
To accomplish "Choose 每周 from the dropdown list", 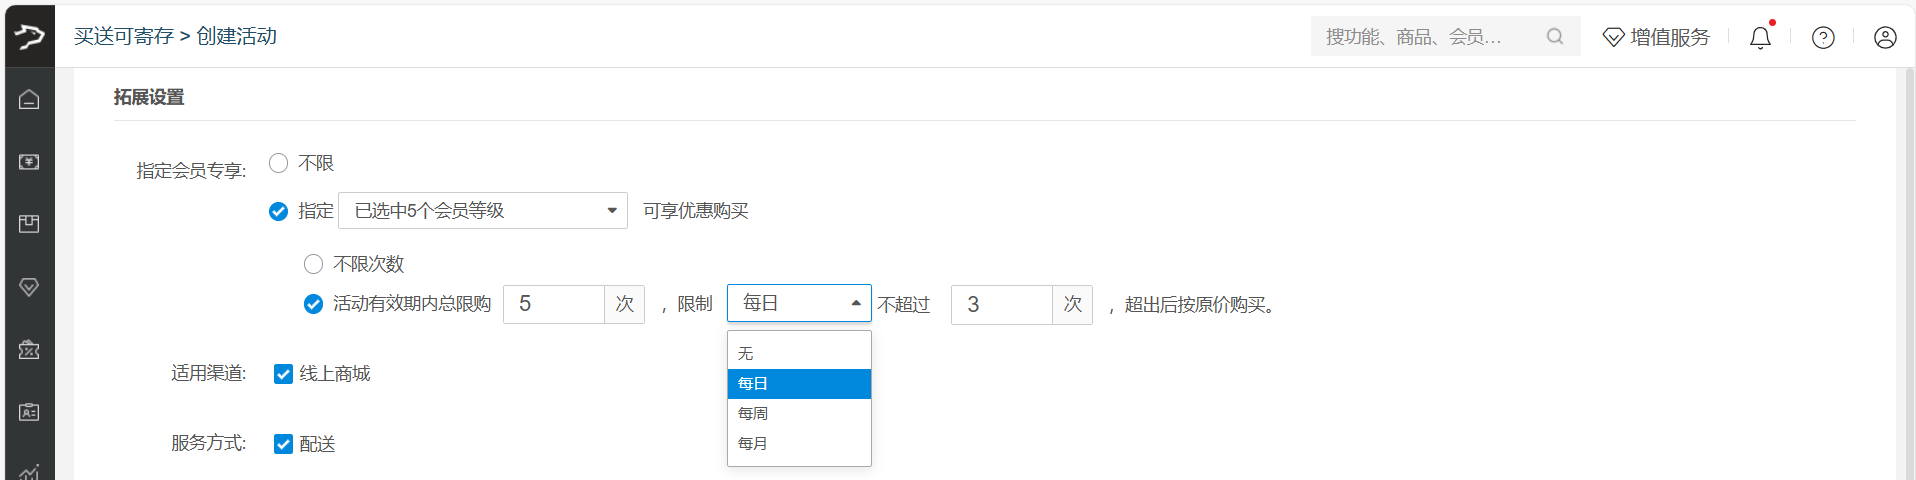I will pyautogui.click(x=799, y=413).
